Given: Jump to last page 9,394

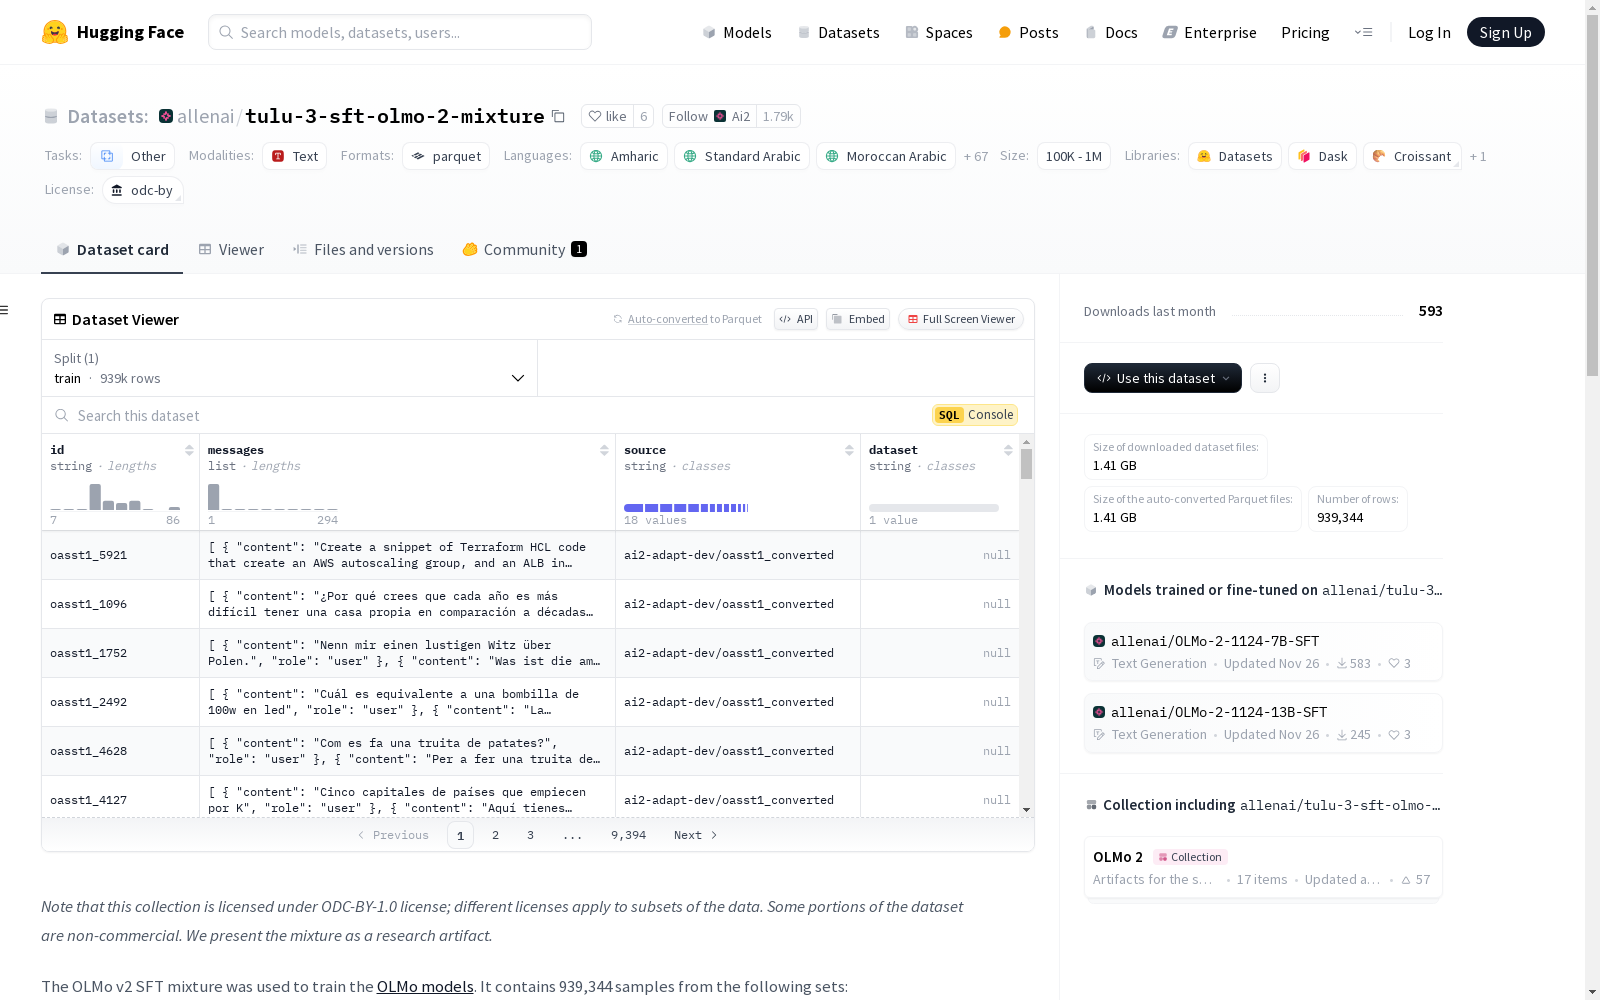Looking at the screenshot, I should click(628, 835).
